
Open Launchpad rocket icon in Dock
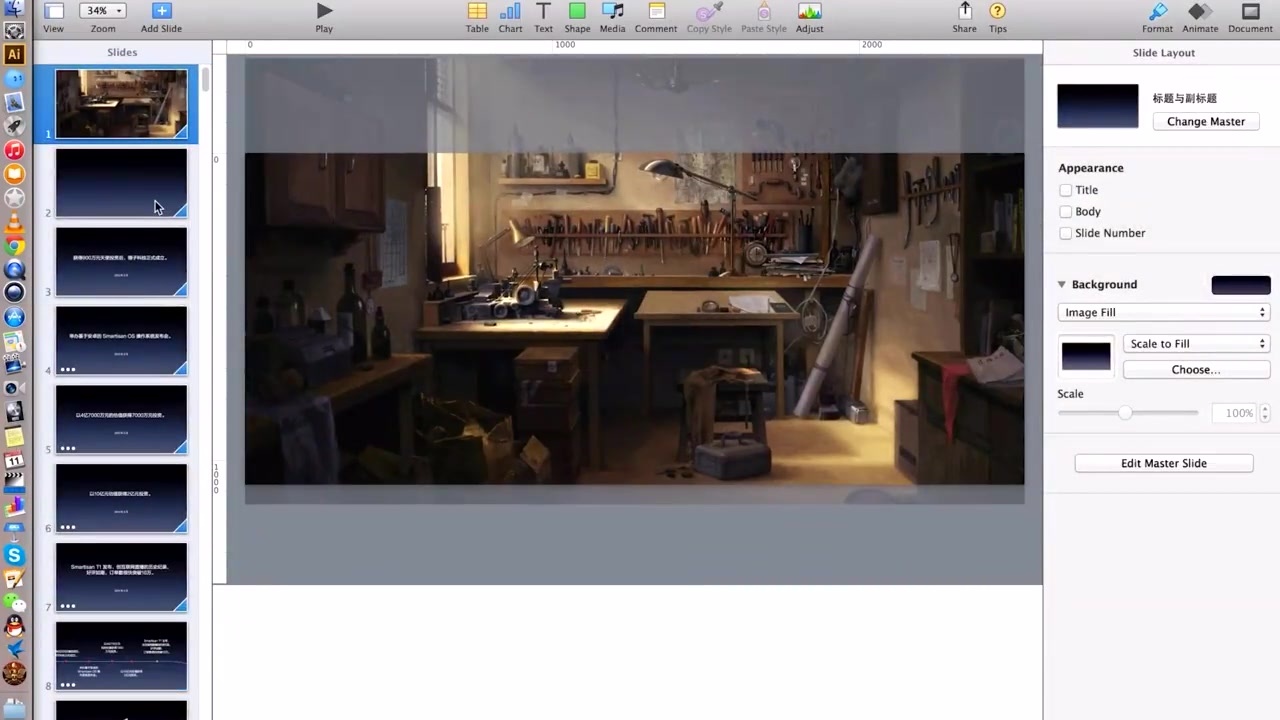pos(14,126)
